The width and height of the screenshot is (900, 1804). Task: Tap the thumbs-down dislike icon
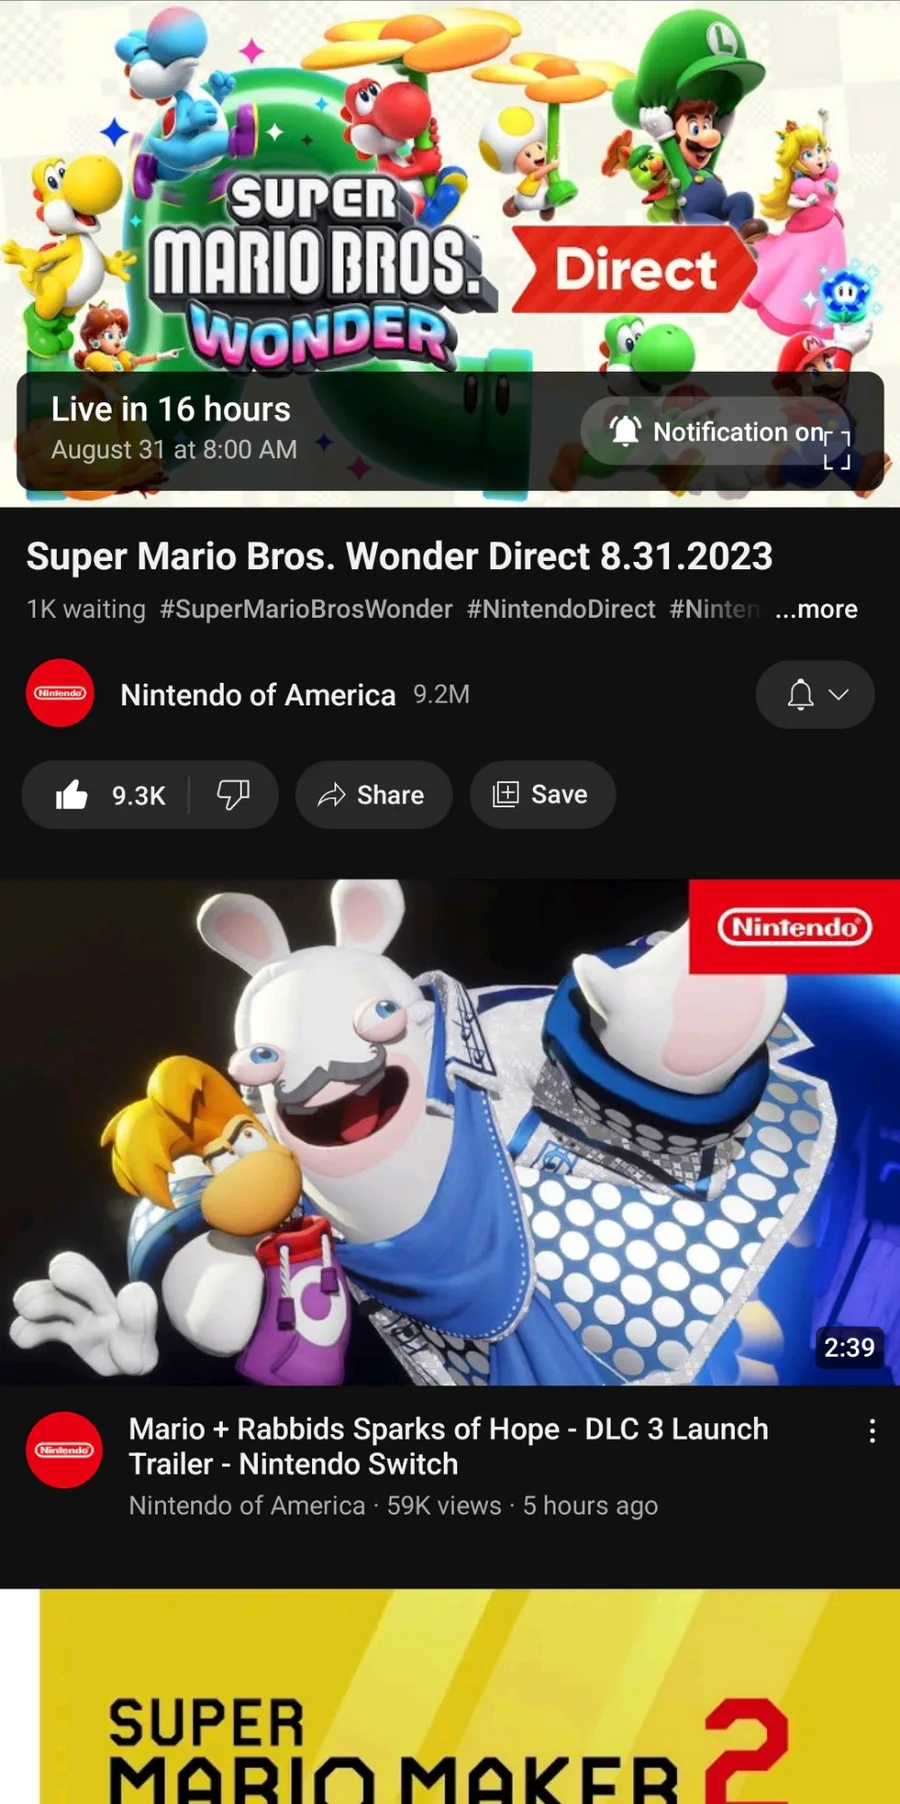tap(233, 795)
